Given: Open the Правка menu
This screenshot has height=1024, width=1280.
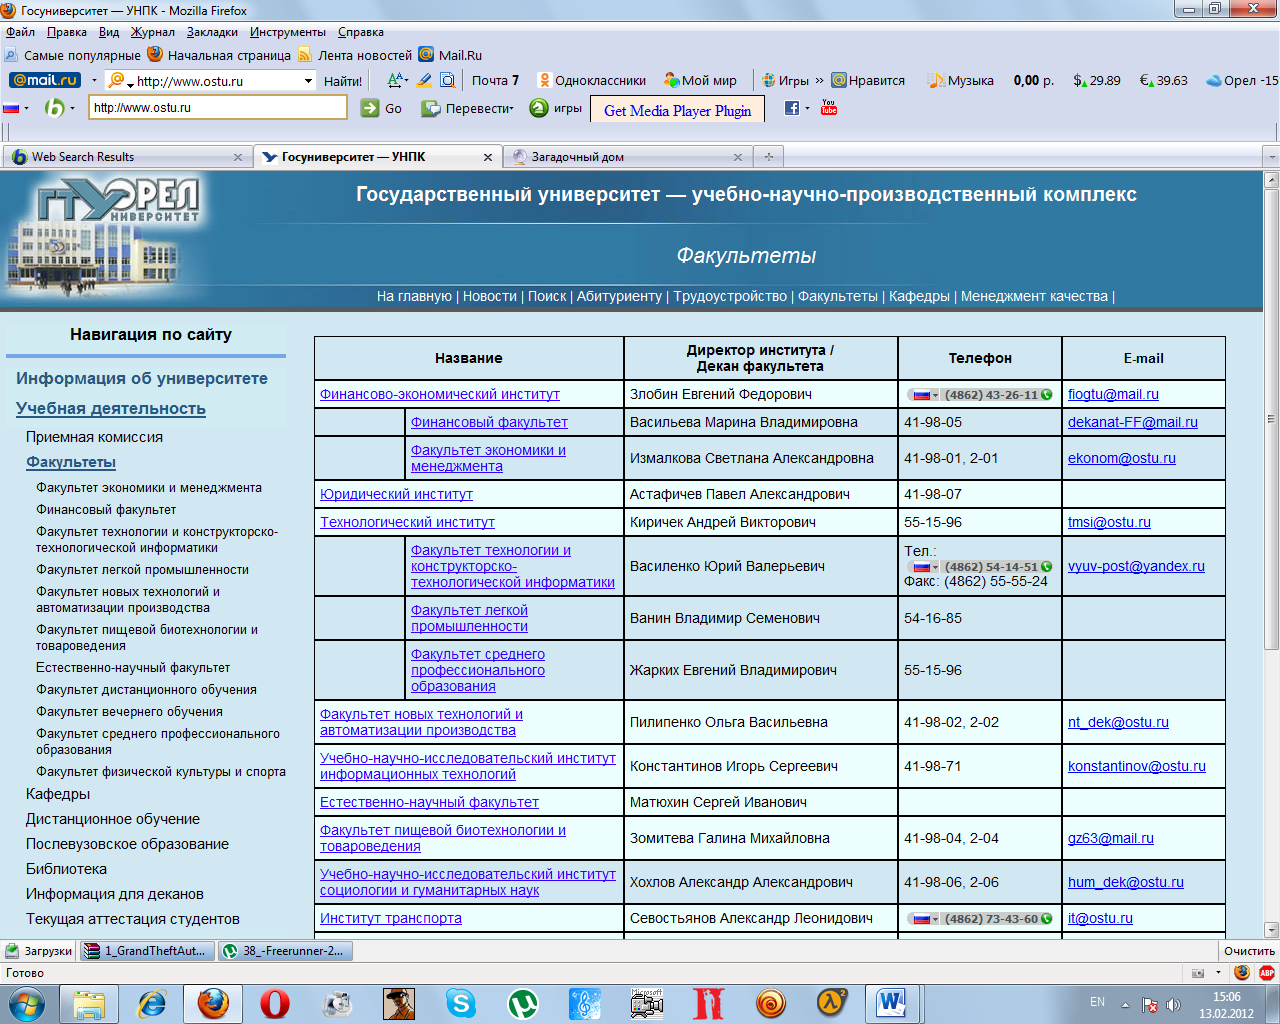Looking at the screenshot, I should [66, 32].
